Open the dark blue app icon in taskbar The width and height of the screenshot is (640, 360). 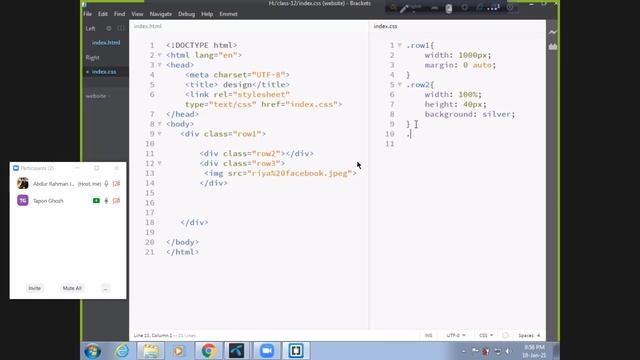[237, 351]
